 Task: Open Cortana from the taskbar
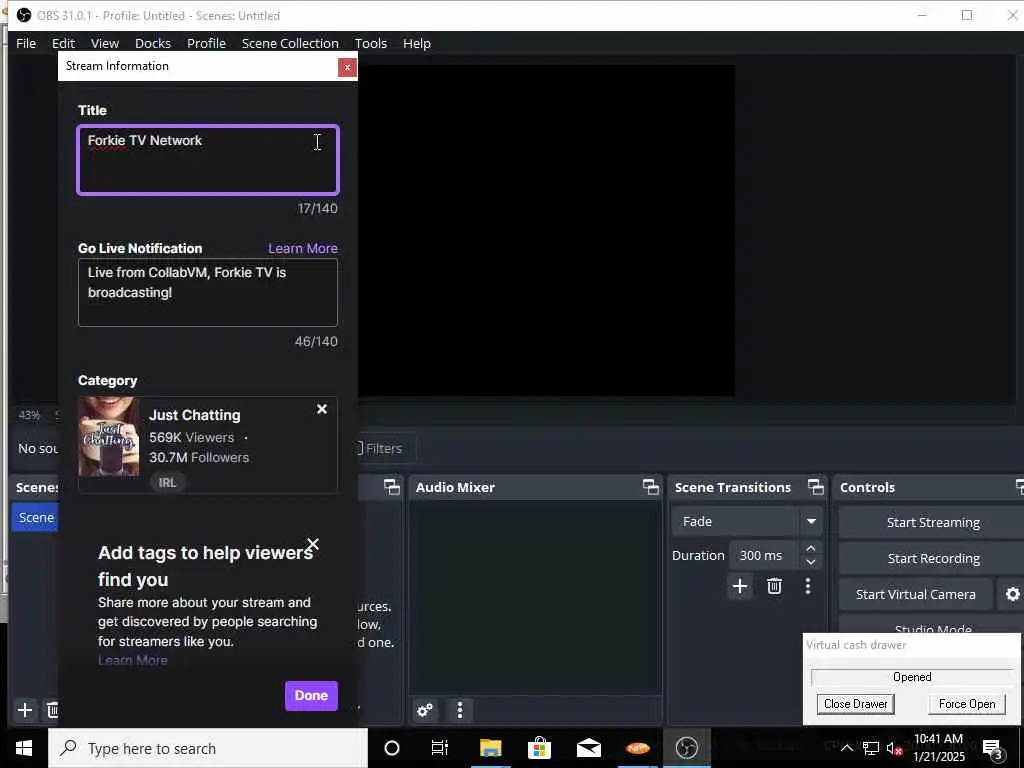coord(392,748)
